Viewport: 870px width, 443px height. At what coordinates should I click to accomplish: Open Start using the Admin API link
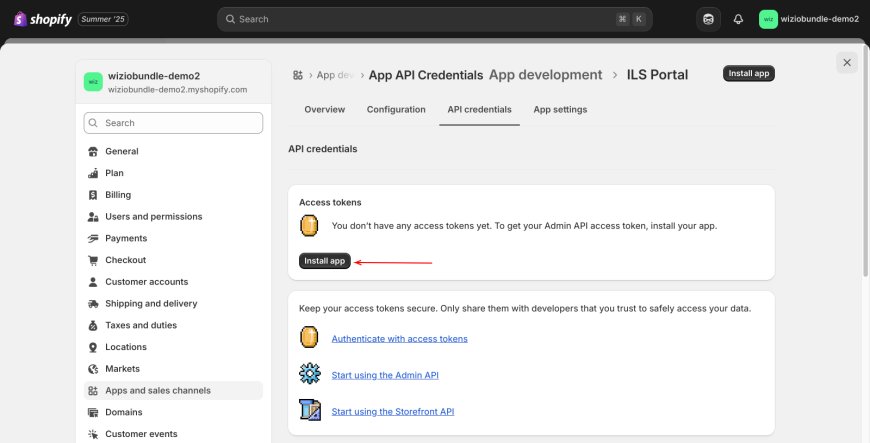pos(385,375)
